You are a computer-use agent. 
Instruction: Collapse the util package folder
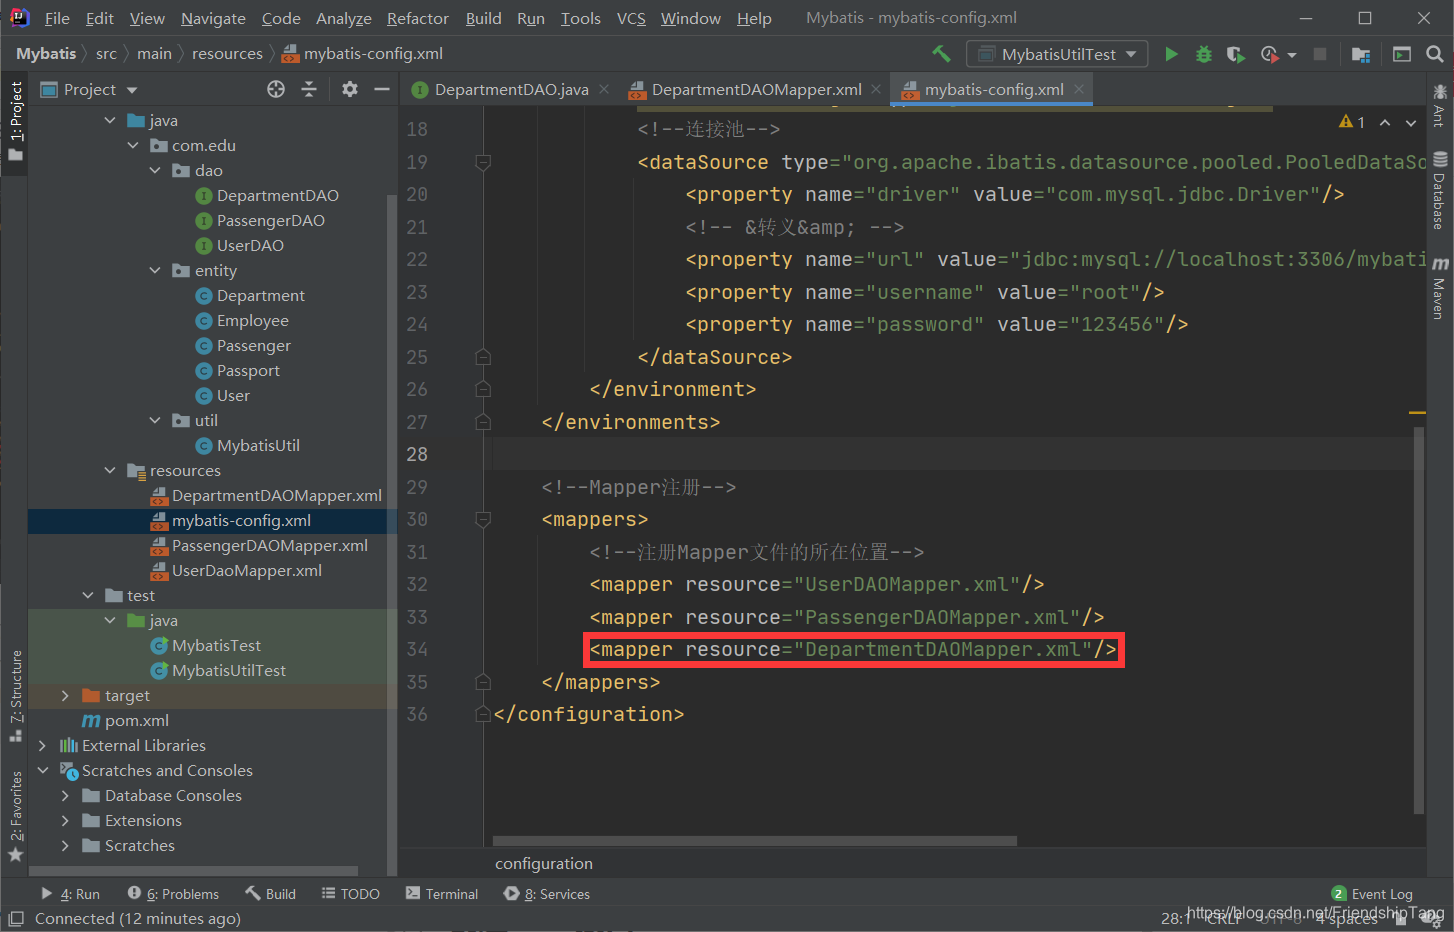point(155,420)
